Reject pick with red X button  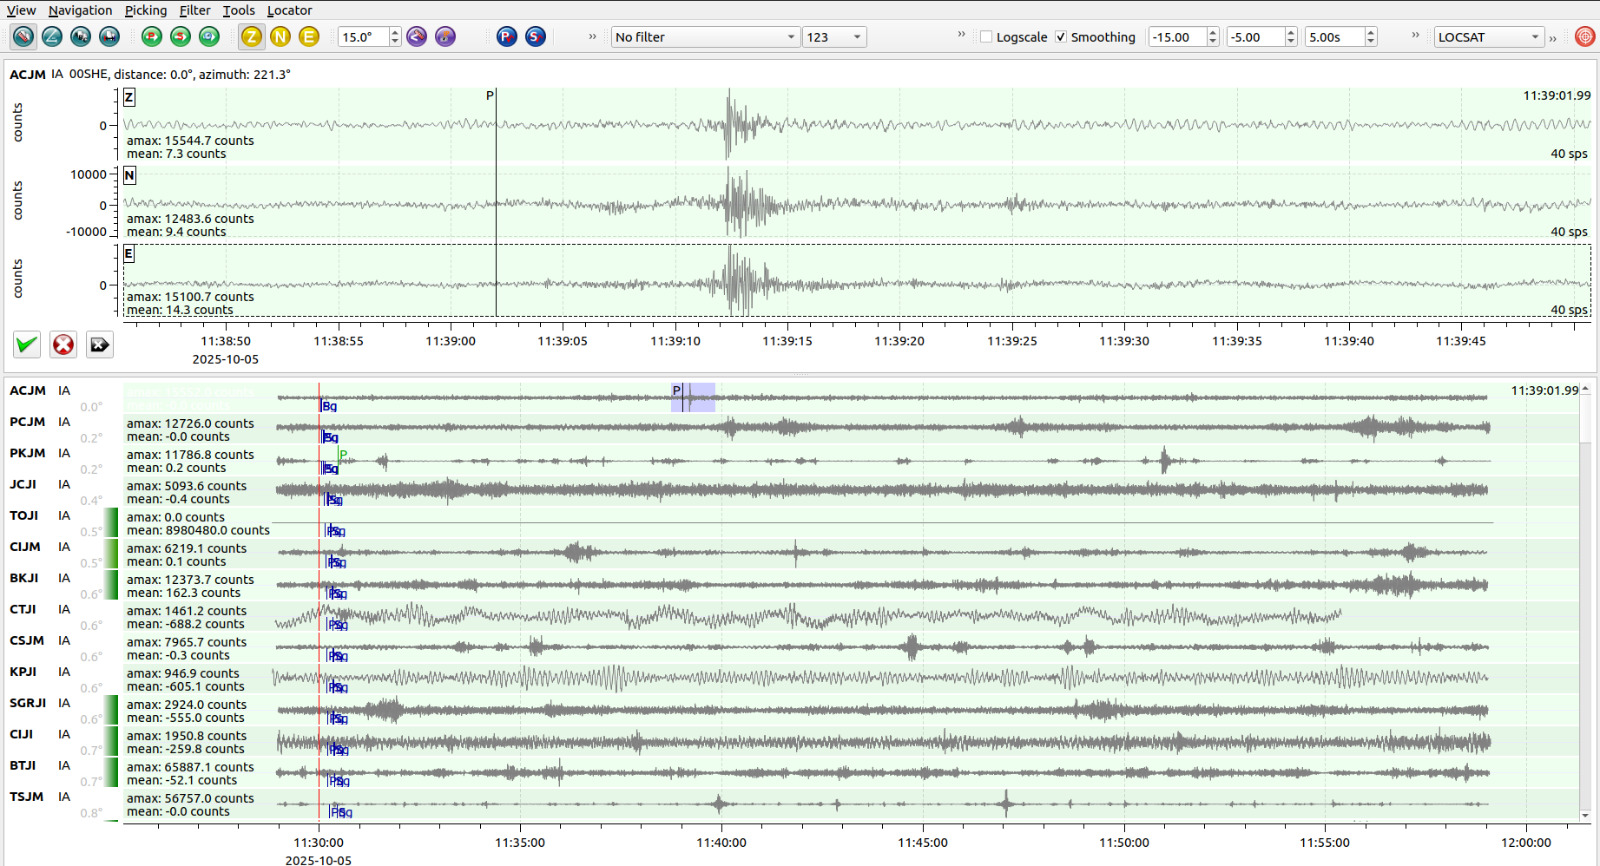coord(63,345)
